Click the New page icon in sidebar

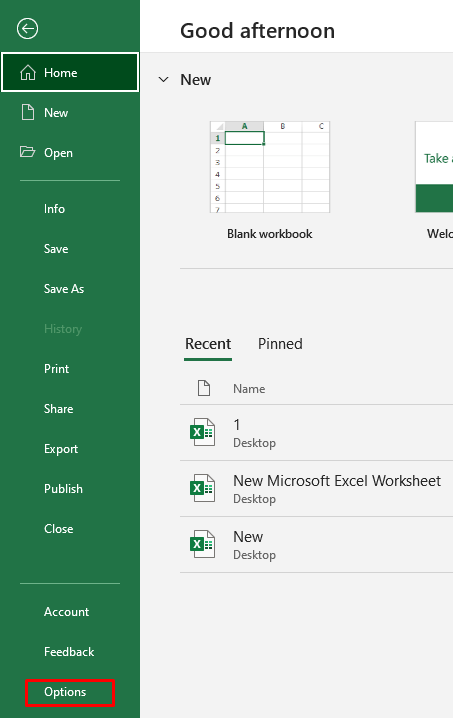point(28,112)
